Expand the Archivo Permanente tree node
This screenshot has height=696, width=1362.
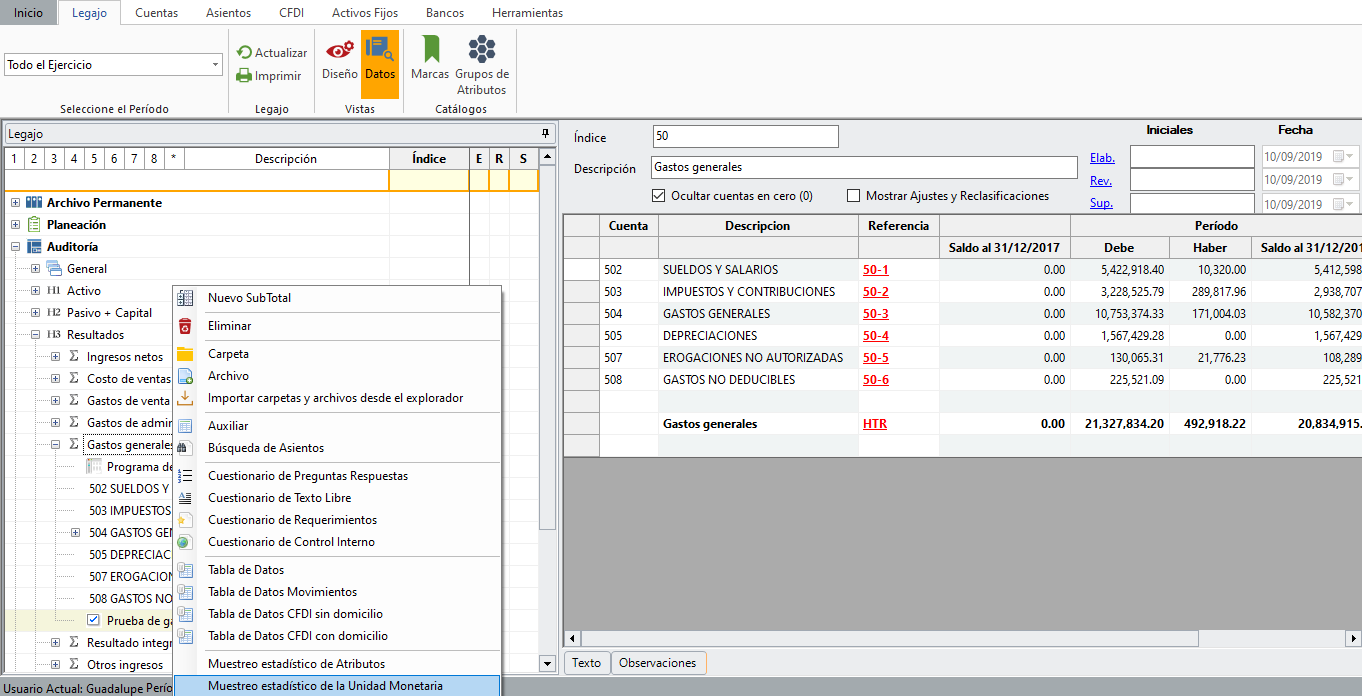pos(15,203)
